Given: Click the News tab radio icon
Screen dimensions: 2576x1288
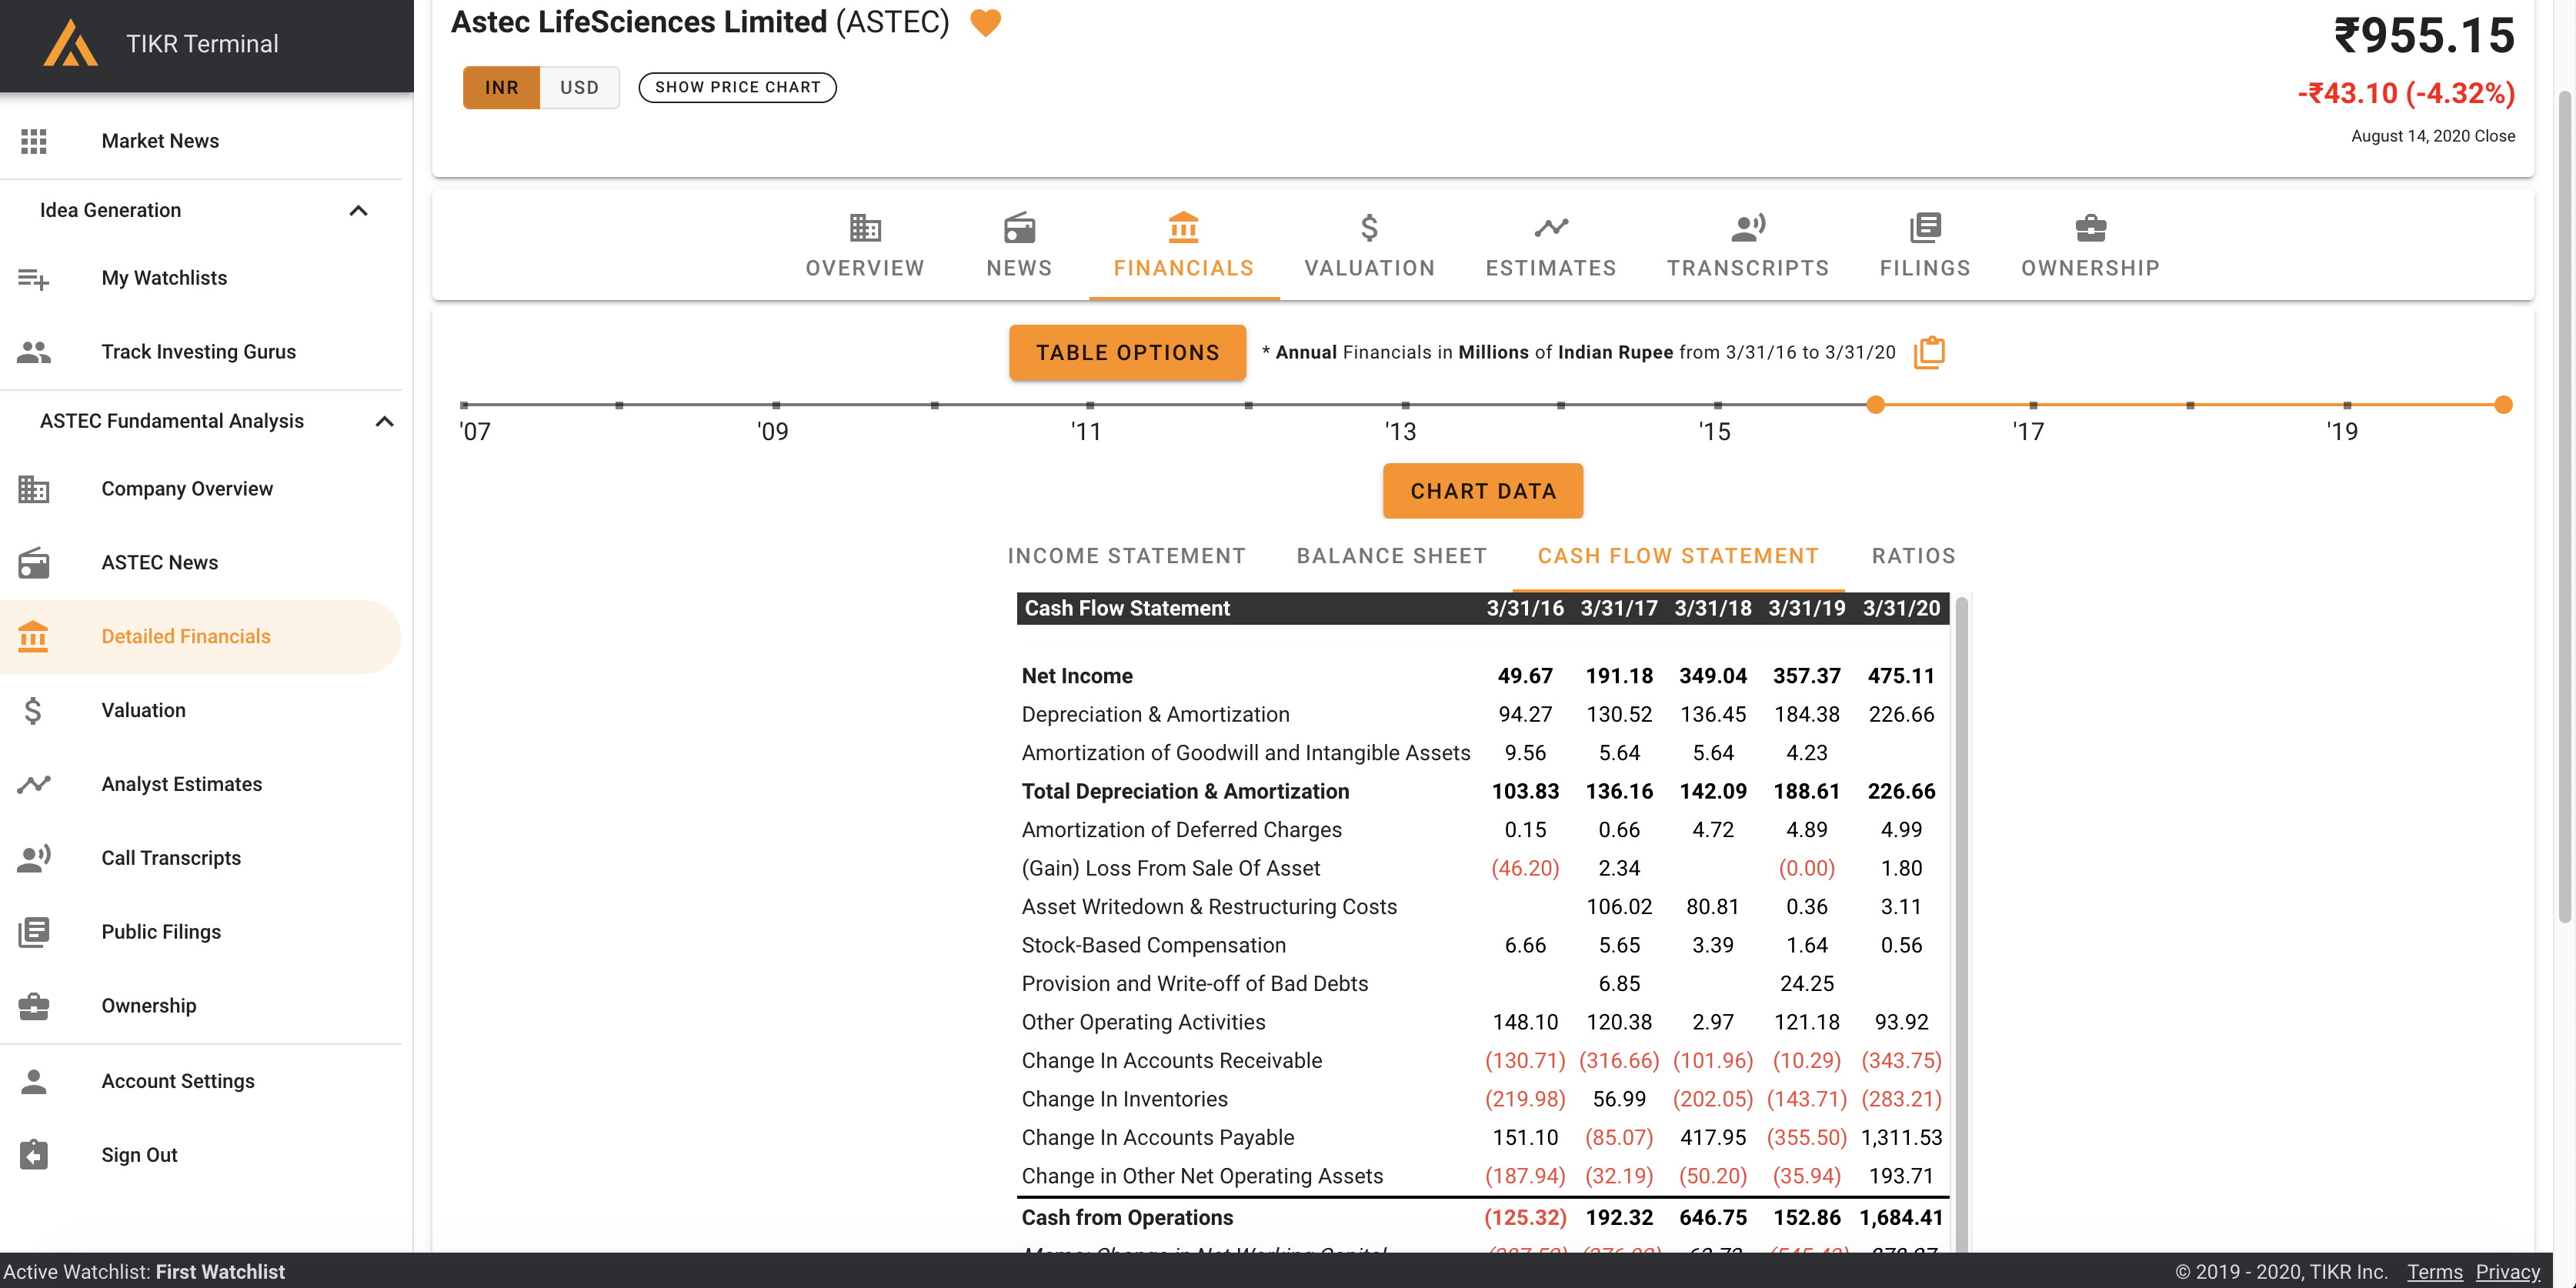Looking at the screenshot, I should 1019,228.
